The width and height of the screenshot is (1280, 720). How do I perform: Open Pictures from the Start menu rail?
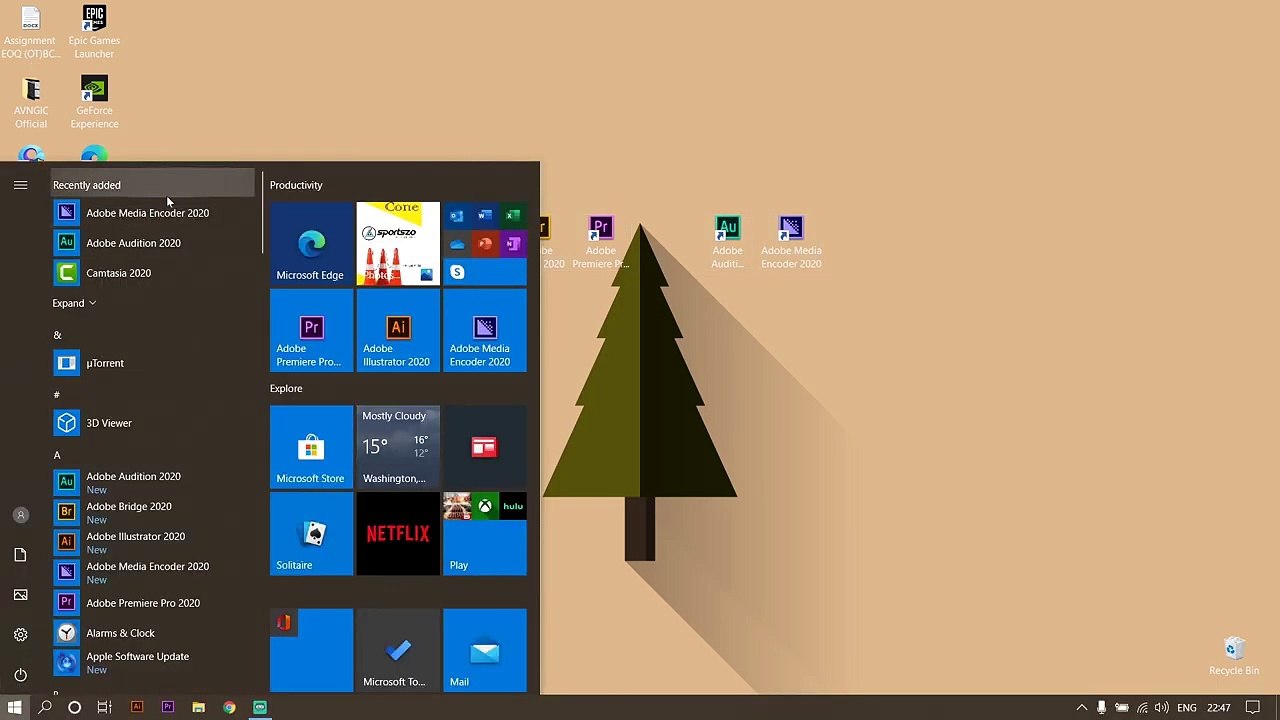[x=20, y=595]
